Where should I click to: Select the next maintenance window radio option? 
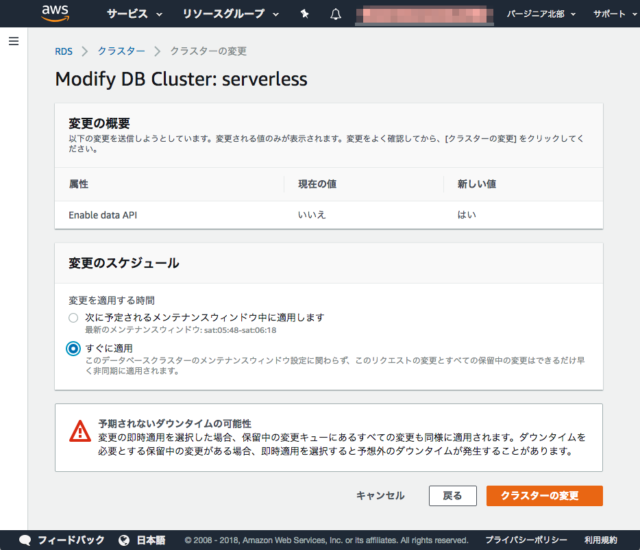tap(73, 318)
